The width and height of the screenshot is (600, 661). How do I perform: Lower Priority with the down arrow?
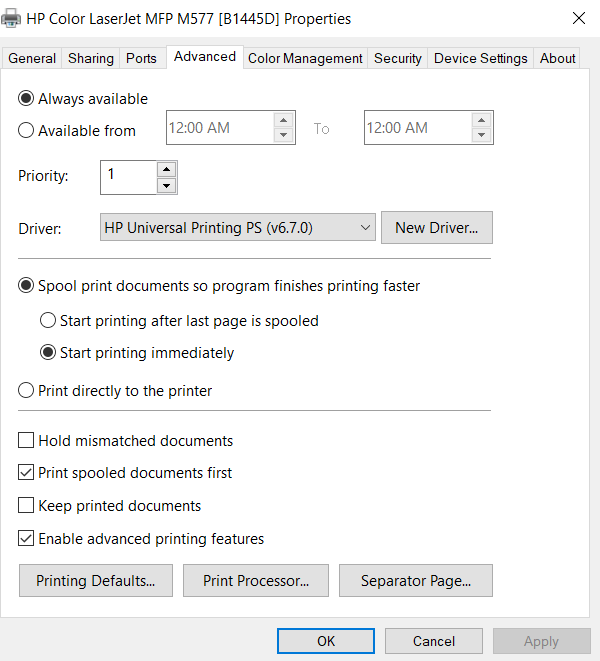pos(167,185)
